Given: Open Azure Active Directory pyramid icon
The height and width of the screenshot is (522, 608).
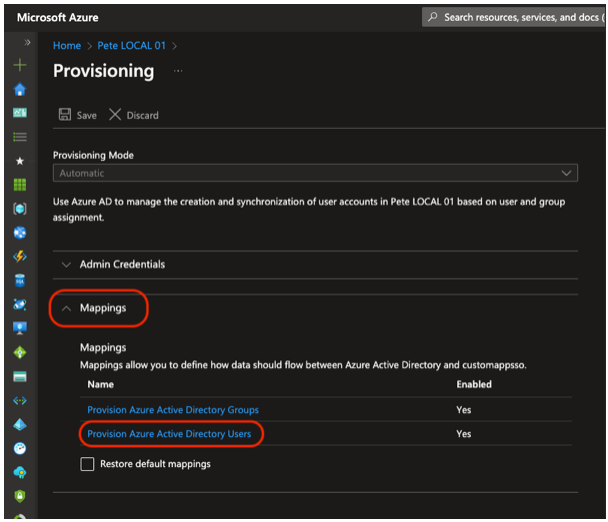Looking at the screenshot, I should coord(20,424).
